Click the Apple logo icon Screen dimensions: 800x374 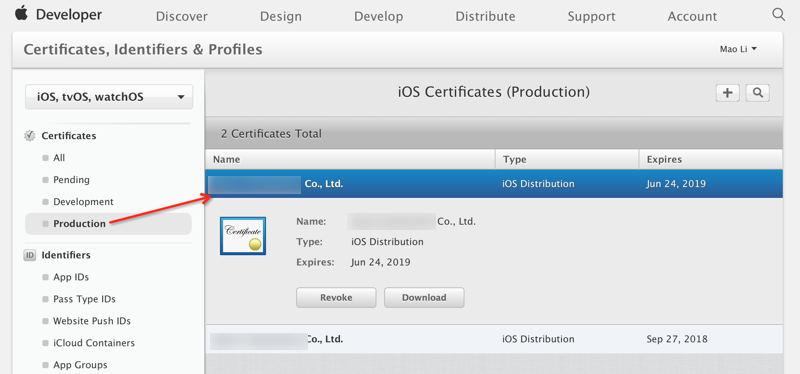[x=21, y=14]
